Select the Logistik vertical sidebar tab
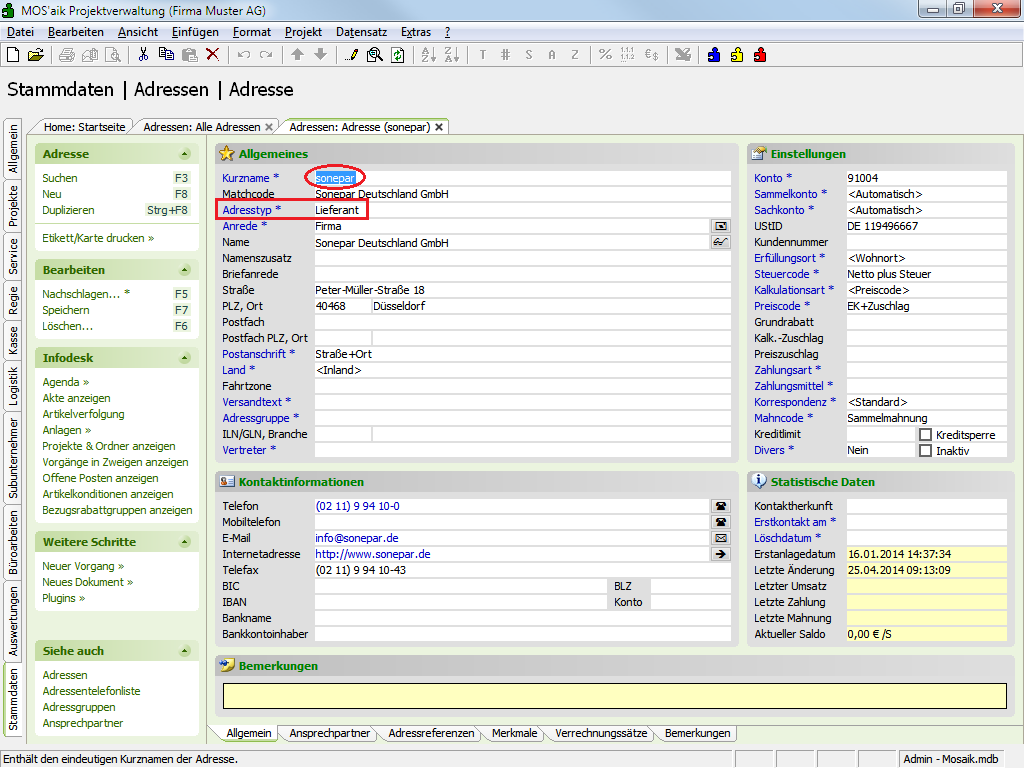1024x768 pixels. 13,387
